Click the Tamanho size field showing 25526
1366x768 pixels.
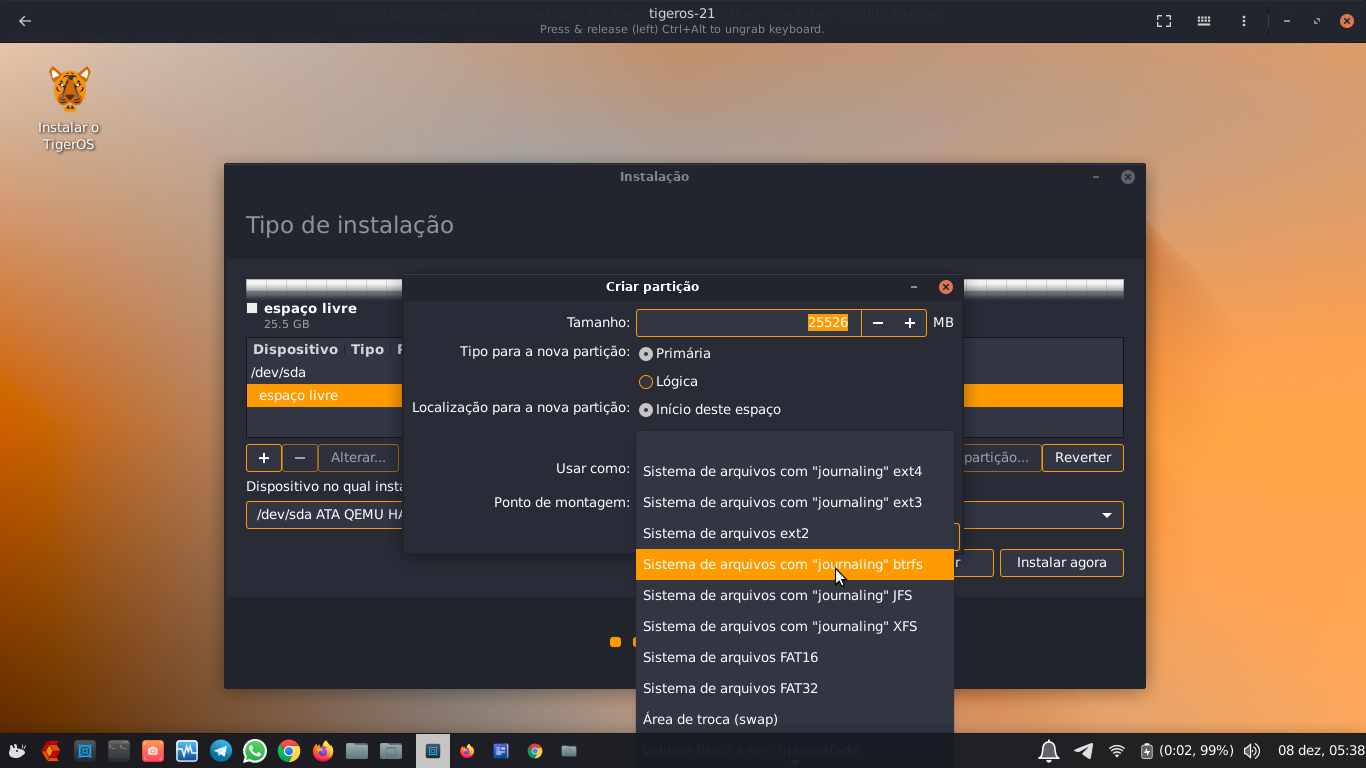pos(749,323)
